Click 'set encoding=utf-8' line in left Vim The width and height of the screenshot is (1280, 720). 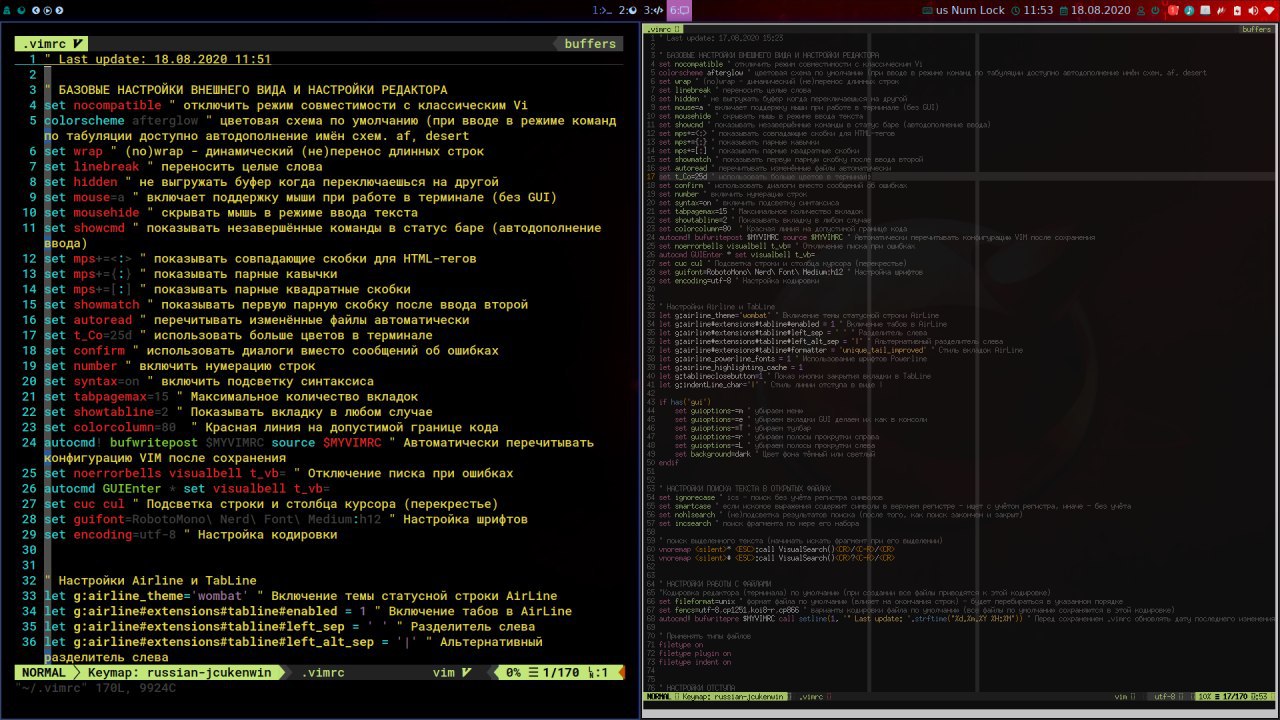point(190,534)
